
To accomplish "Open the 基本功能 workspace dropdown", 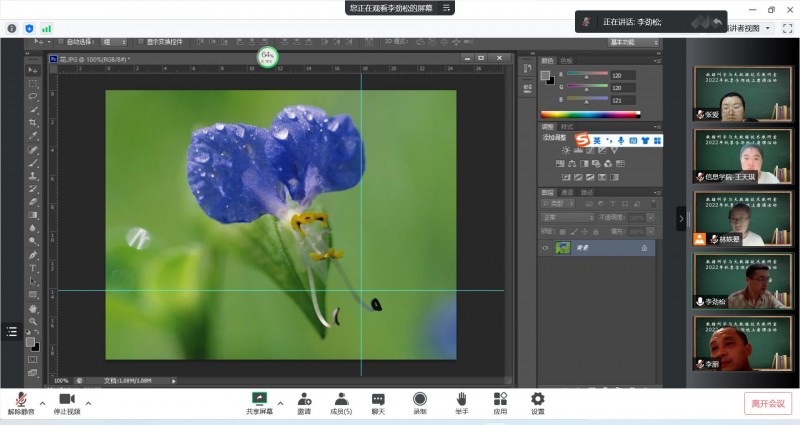I will (632, 42).
